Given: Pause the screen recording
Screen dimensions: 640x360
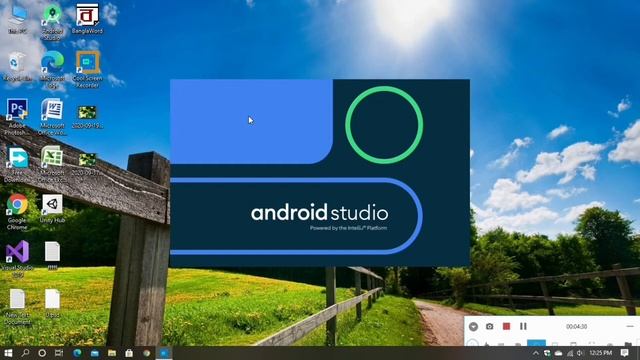Looking at the screenshot, I should (523, 327).
